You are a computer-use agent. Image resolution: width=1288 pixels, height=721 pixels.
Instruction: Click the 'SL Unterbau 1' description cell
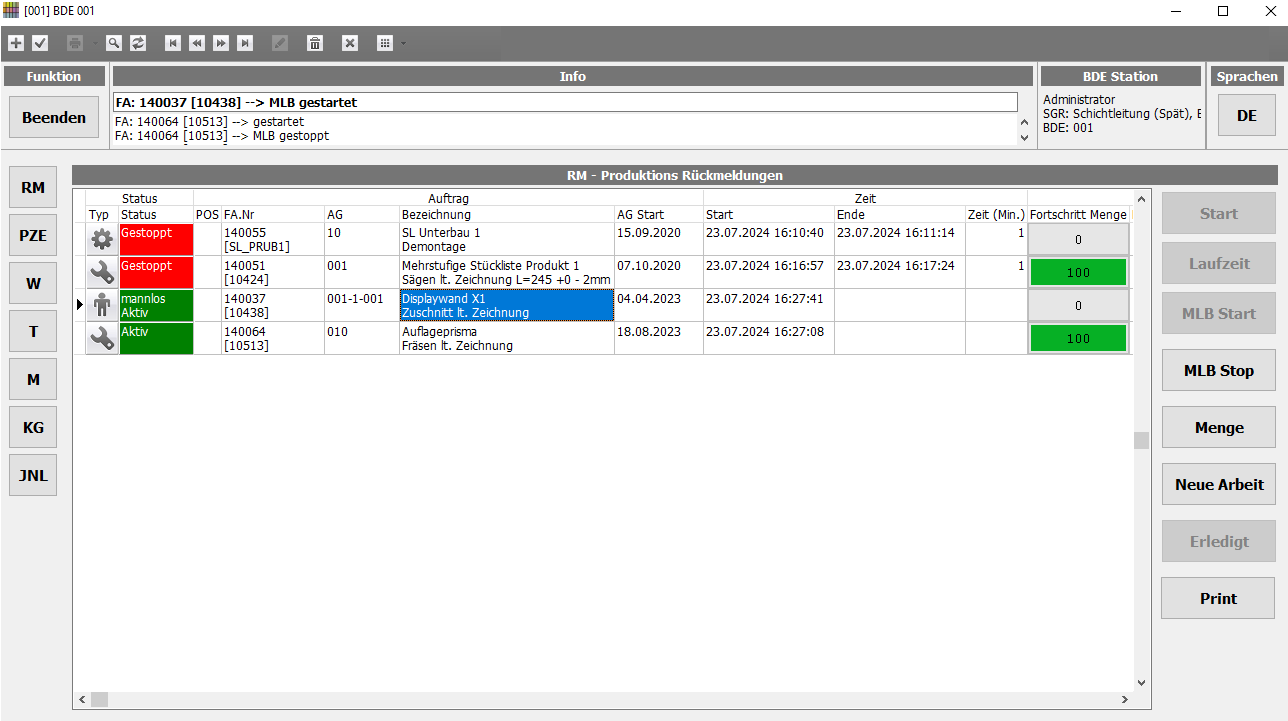(x=506, y=239)
